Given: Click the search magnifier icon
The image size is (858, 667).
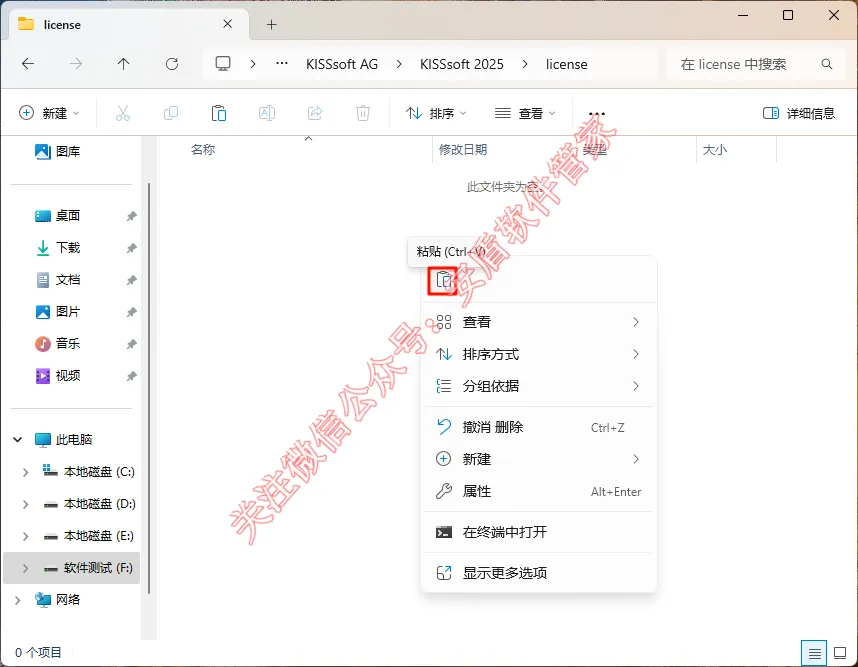Looking at the screenshot, I should point(827,64).
